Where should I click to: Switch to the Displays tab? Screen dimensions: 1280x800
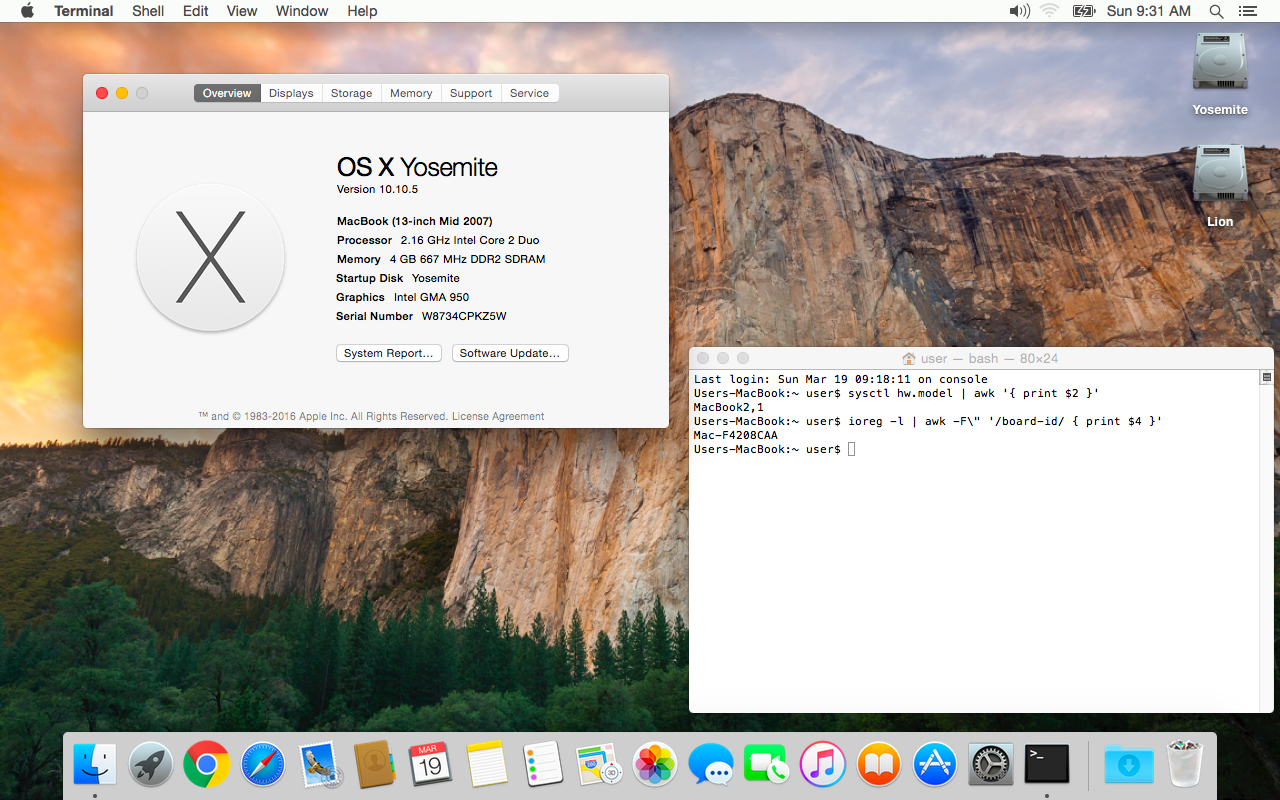[291, 93]
